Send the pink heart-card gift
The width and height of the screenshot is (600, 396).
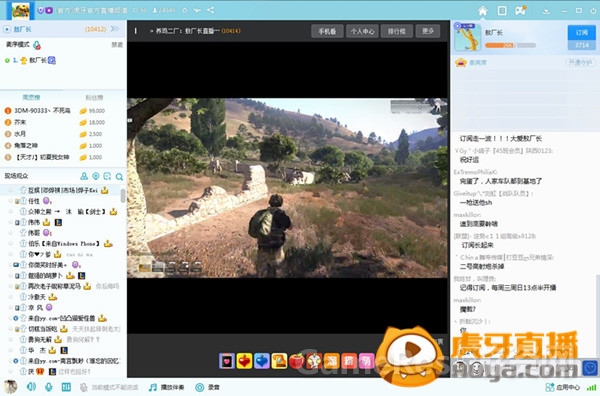[227, 361]
